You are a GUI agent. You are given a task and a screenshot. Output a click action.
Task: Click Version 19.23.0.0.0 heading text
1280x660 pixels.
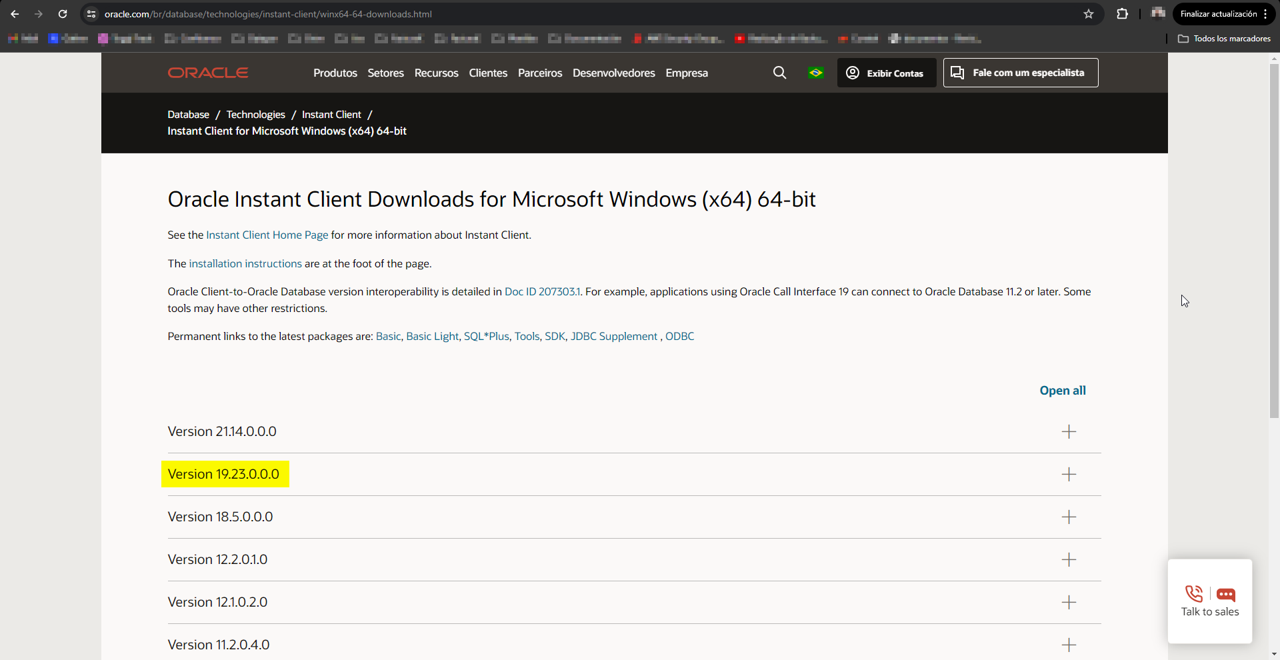(x=223, y=474)
